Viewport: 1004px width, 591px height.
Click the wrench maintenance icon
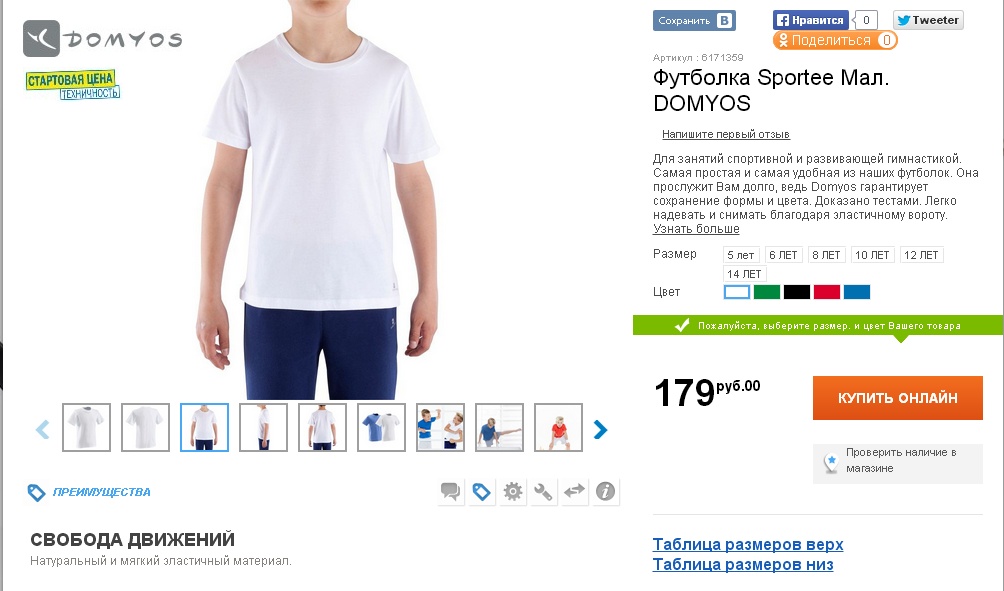click(x=543, y=492)
